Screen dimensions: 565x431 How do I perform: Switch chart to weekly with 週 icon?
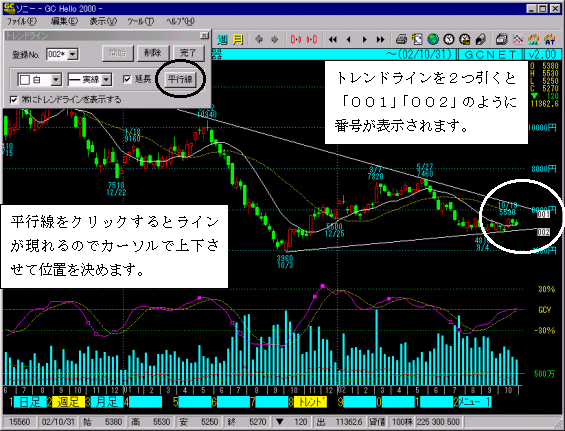coord(222,39)
